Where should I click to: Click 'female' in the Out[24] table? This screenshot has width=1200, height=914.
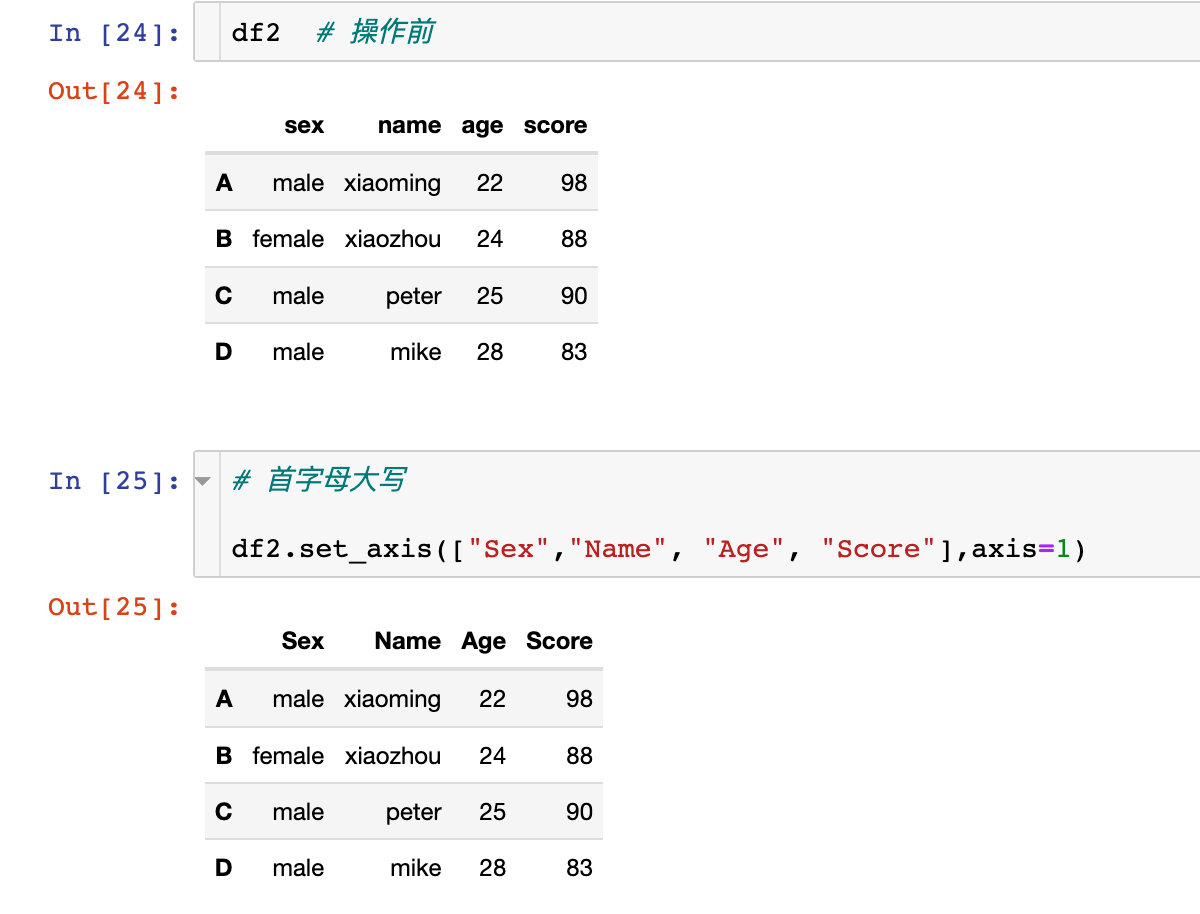pos(288,239)
